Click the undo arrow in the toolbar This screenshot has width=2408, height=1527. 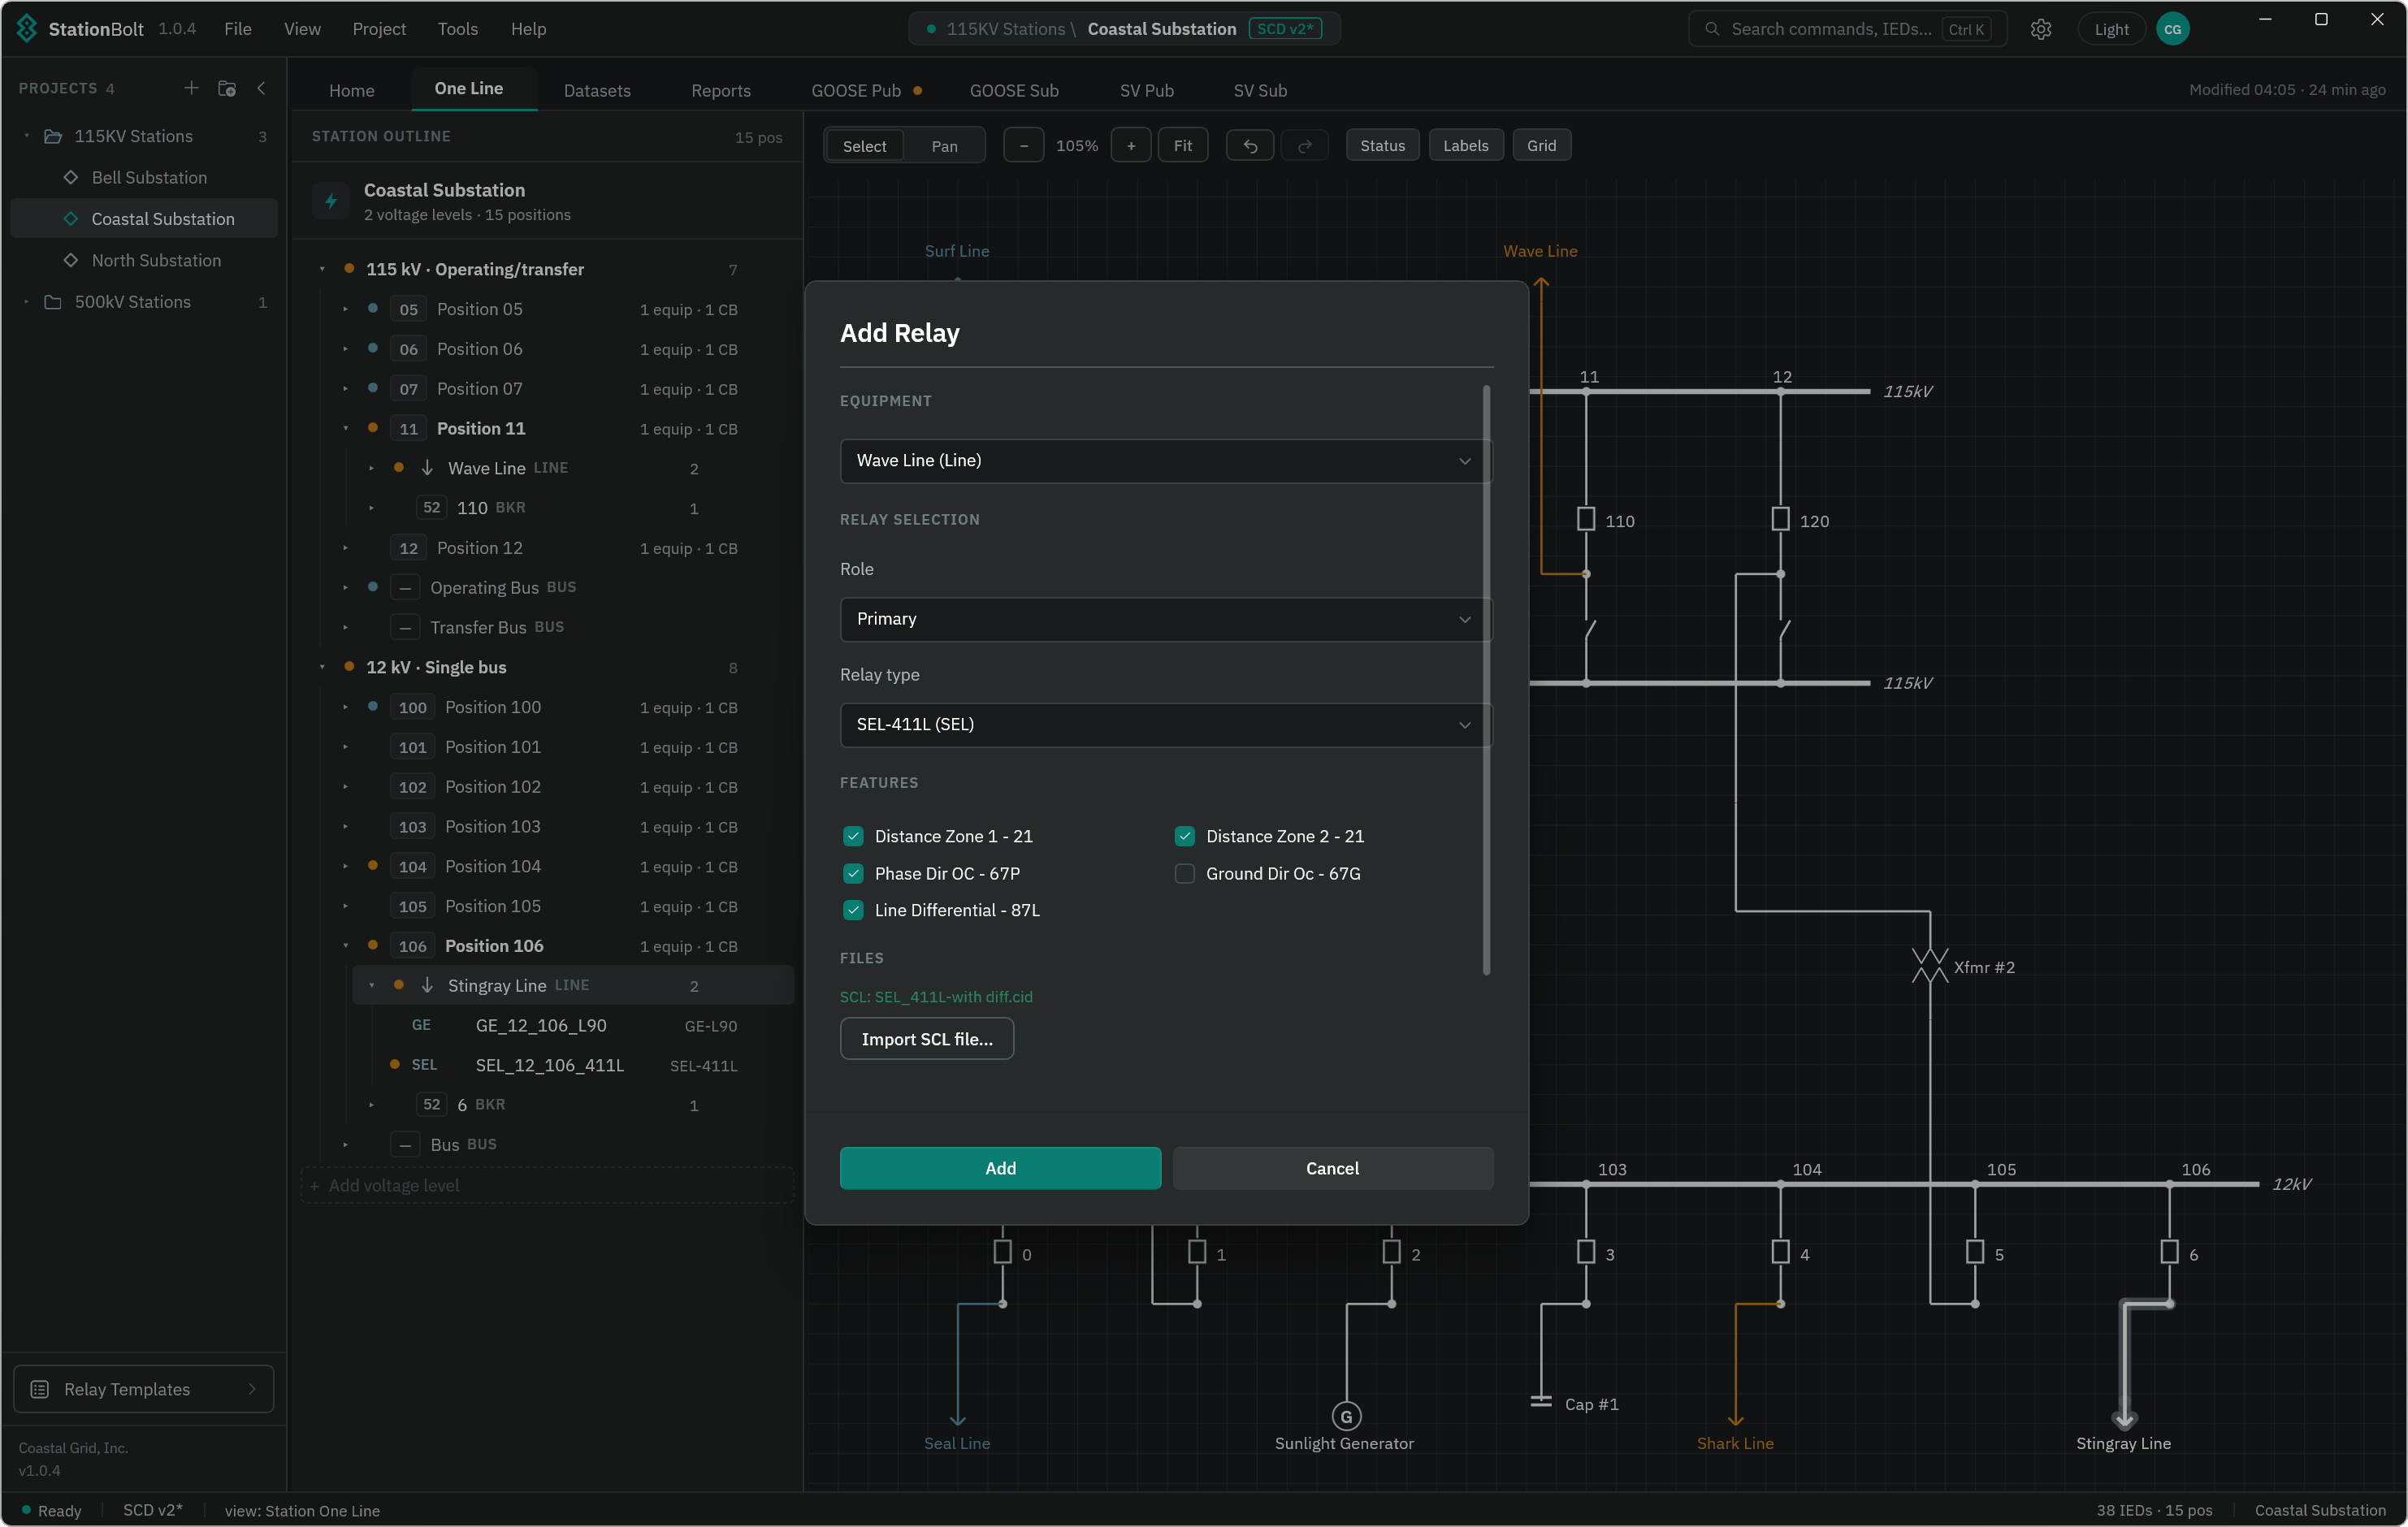pyautogui.click(x=1250, y=146)
